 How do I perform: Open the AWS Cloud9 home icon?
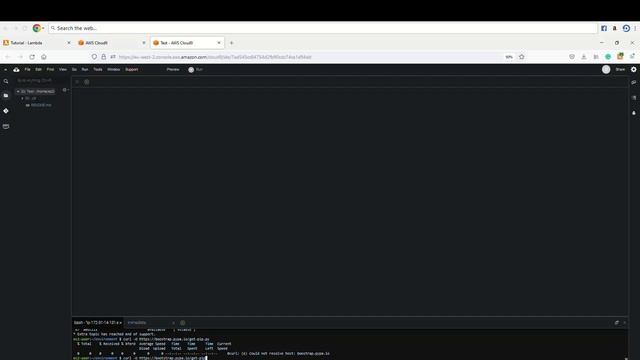click(16, 69)
